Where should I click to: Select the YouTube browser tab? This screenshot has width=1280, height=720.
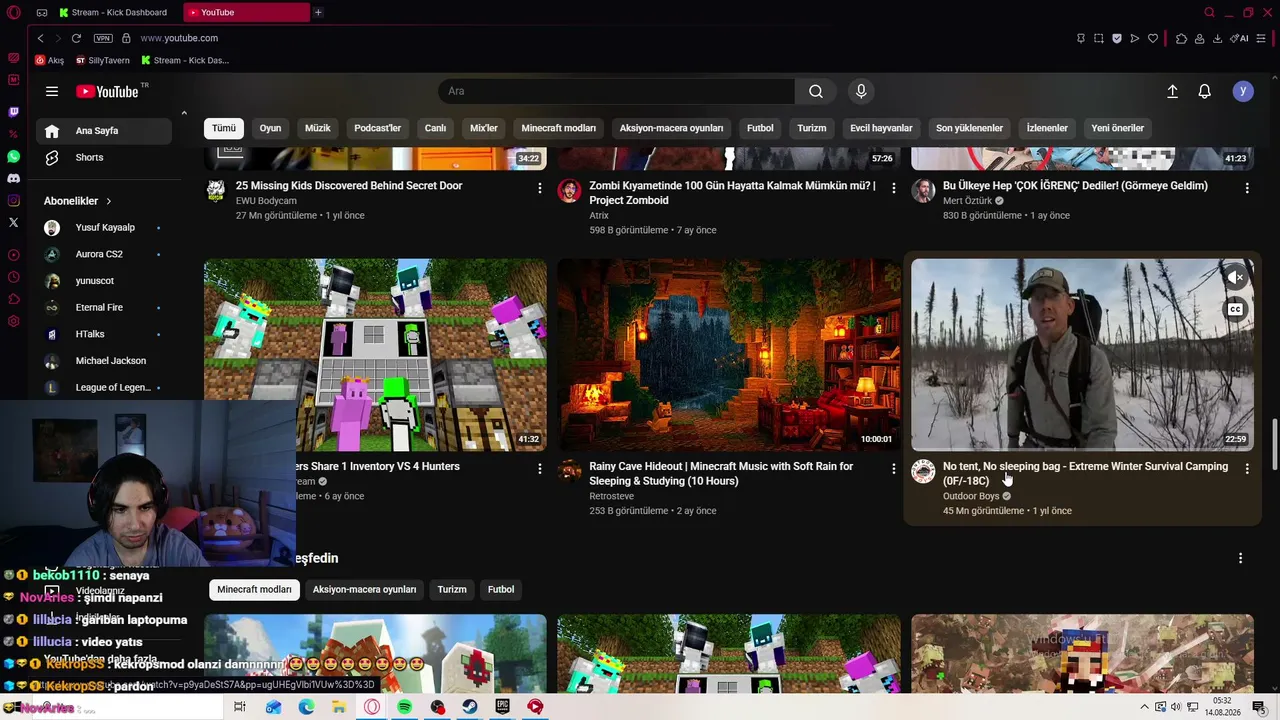[247, 12]
